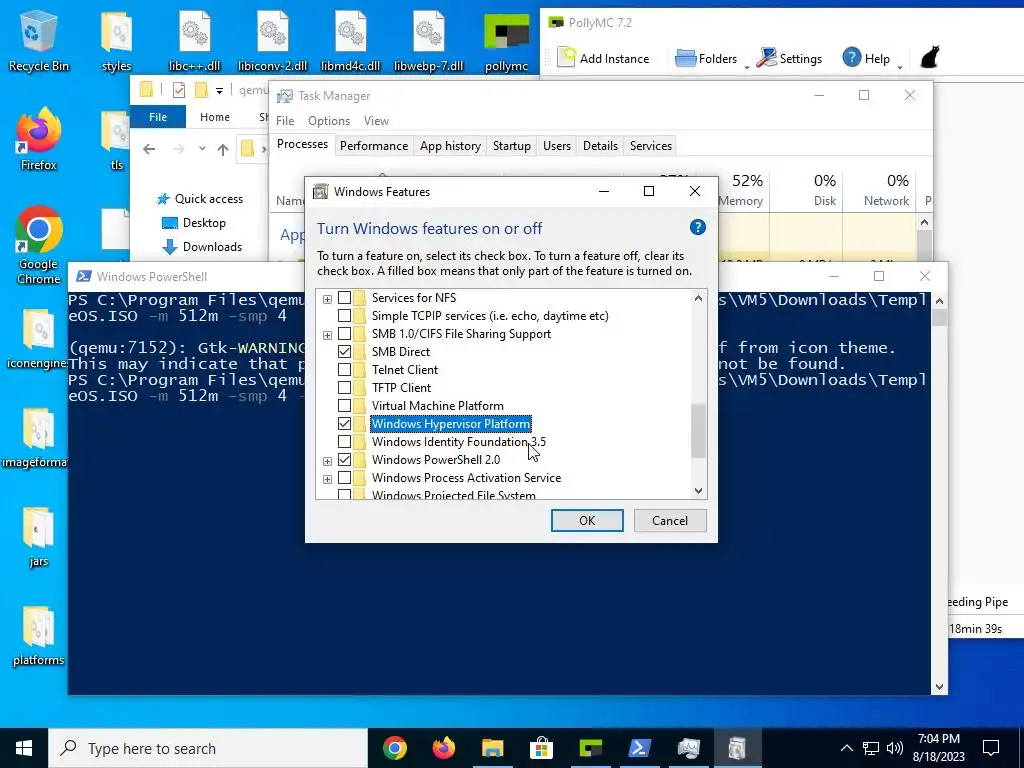The image size is (1024, 768).
Task: Enable TFTP Client checkbox
Action: (x=344, y=387)
